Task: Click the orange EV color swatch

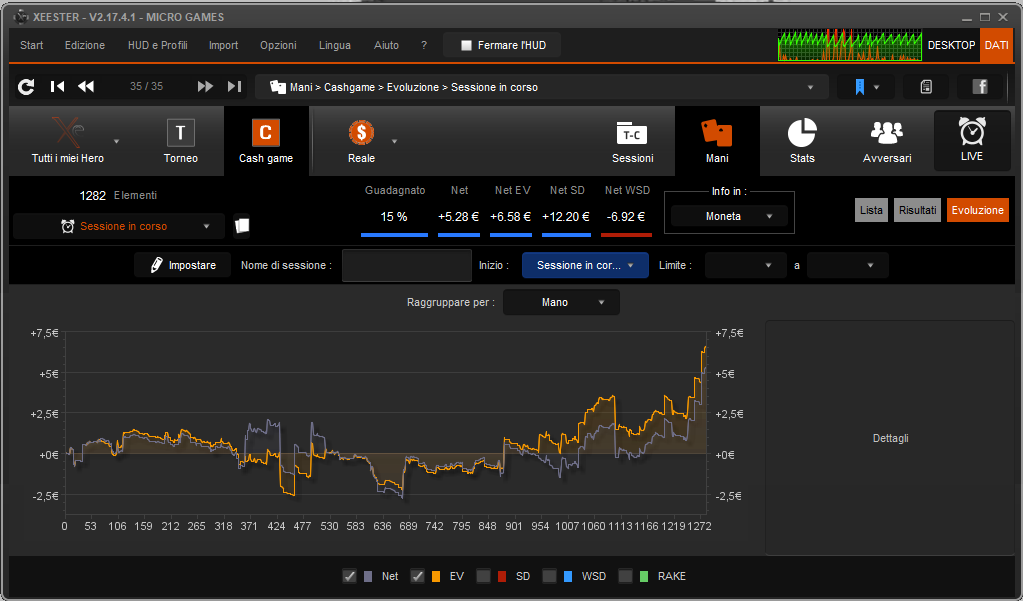Action: [436, 576]
